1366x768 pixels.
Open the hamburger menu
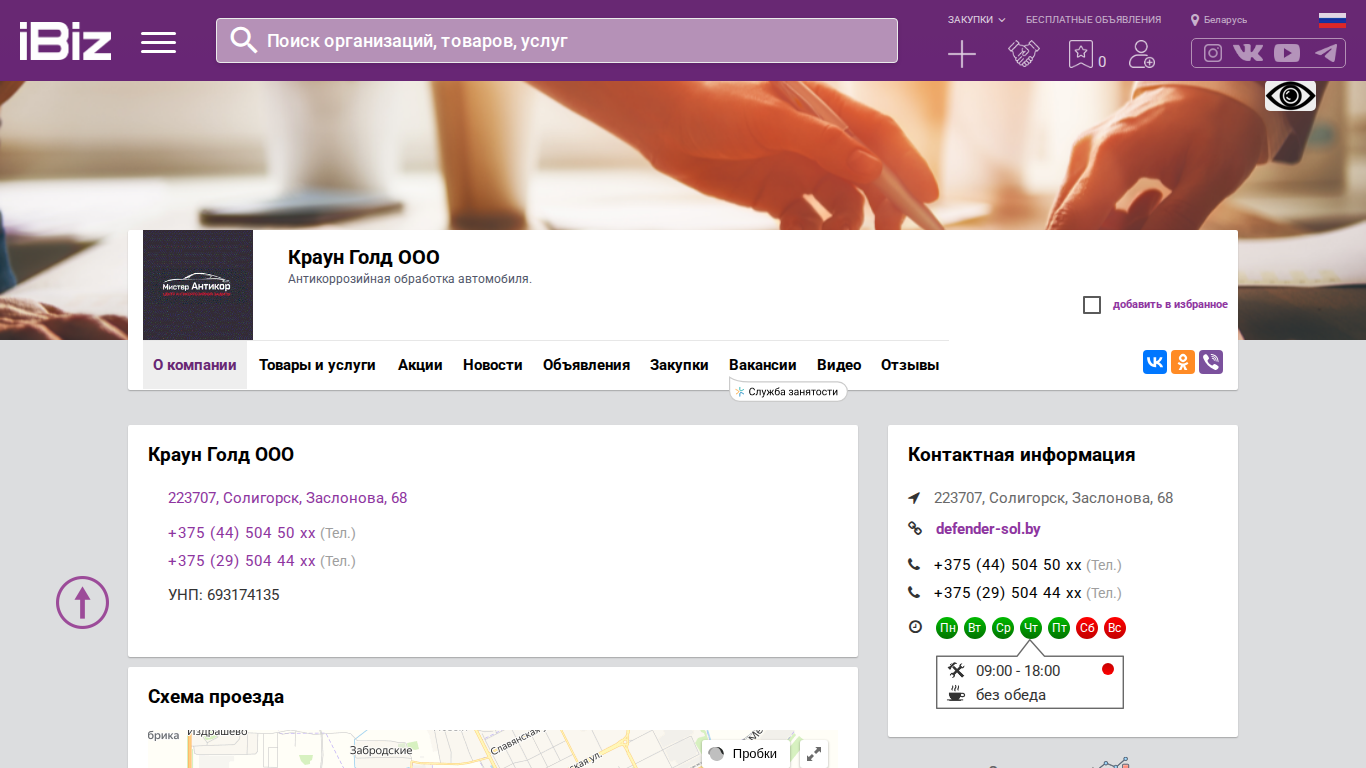coord(158,42)
